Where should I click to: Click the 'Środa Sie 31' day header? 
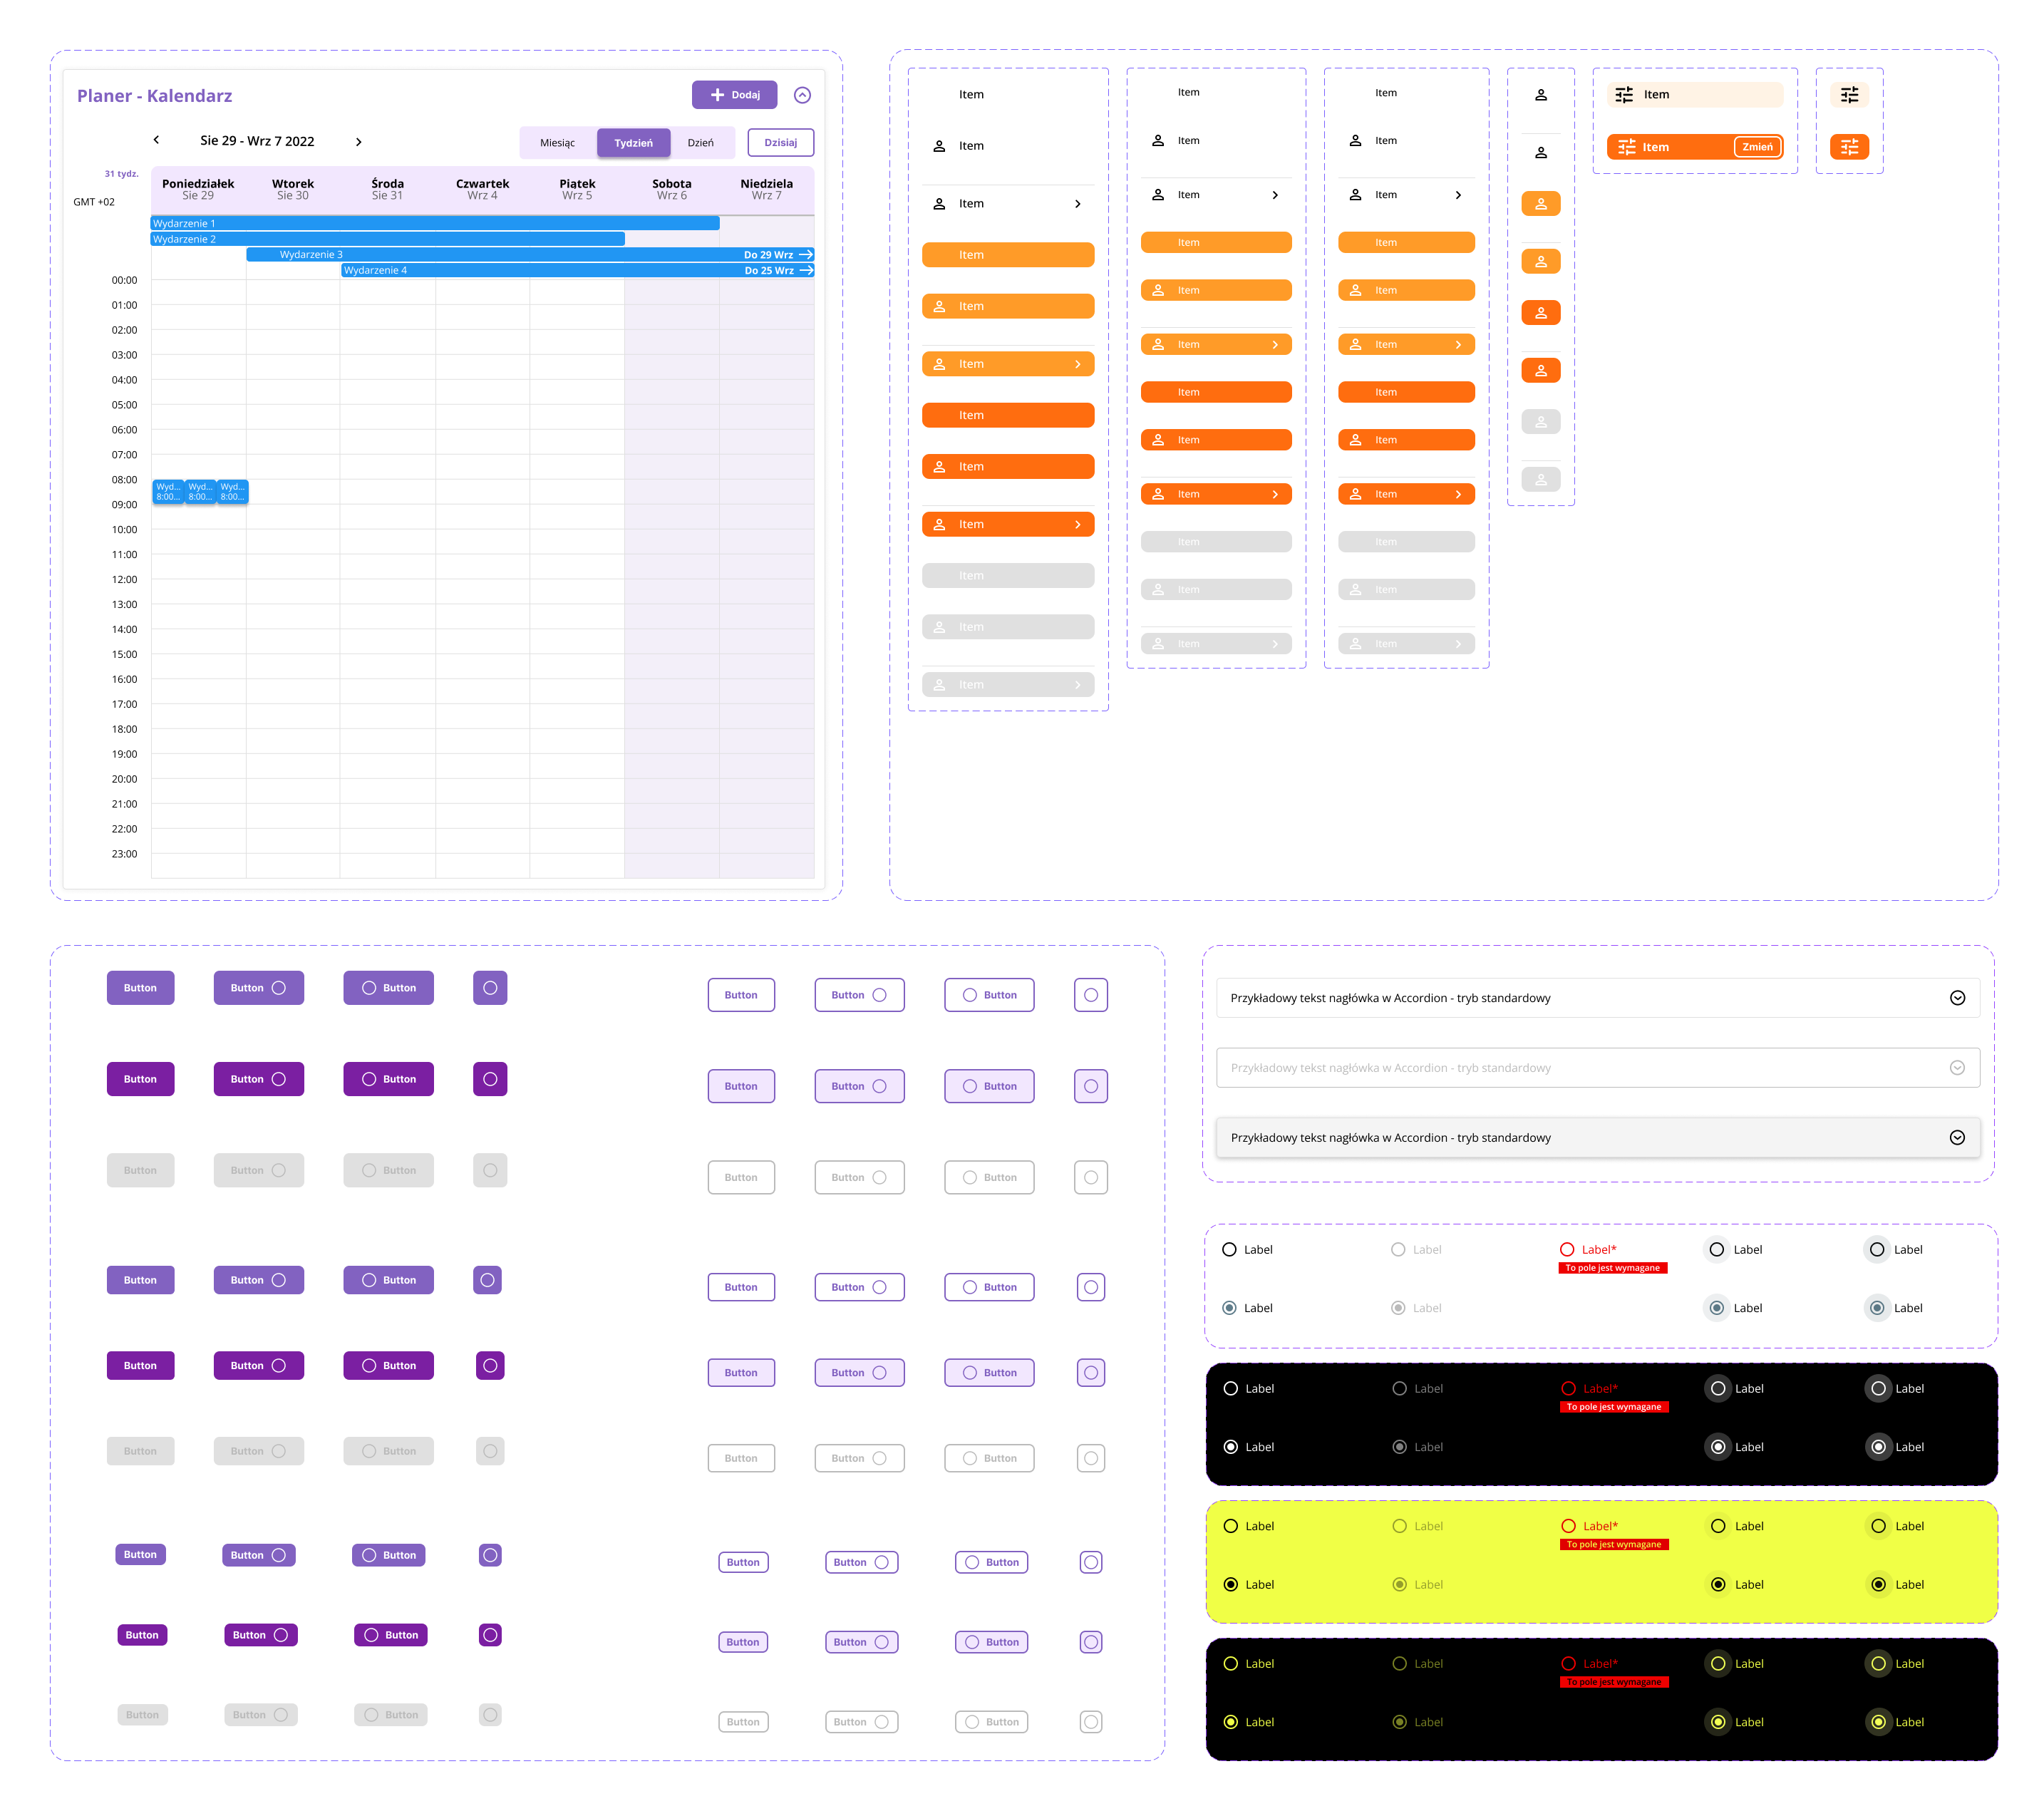pos(388,189)
